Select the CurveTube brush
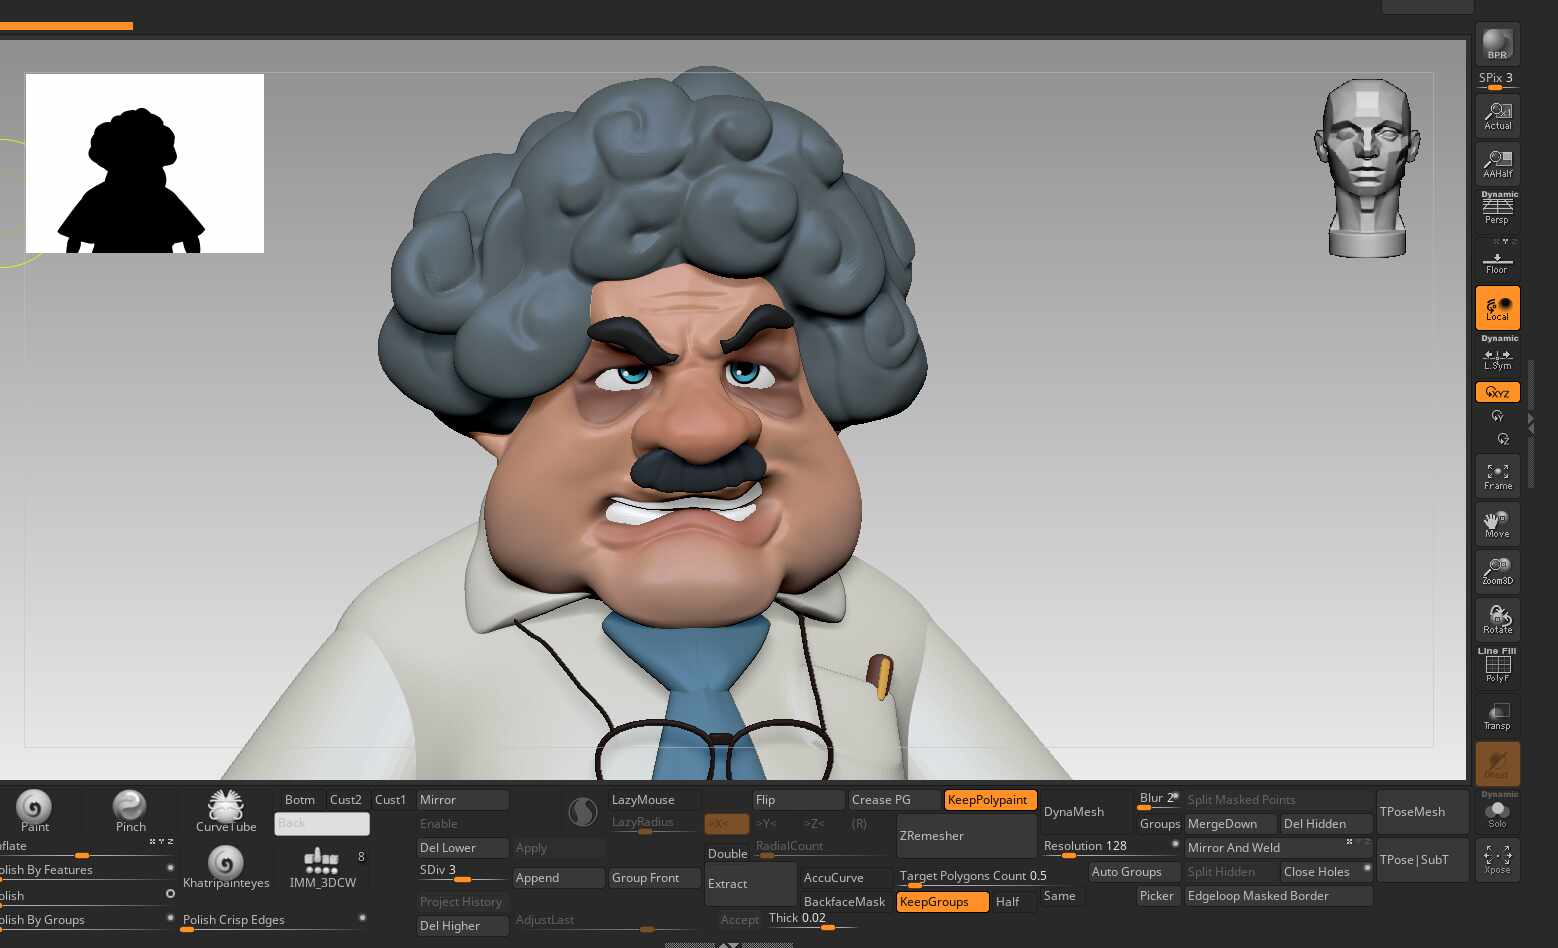1558x948 pixels. [226, 811]
